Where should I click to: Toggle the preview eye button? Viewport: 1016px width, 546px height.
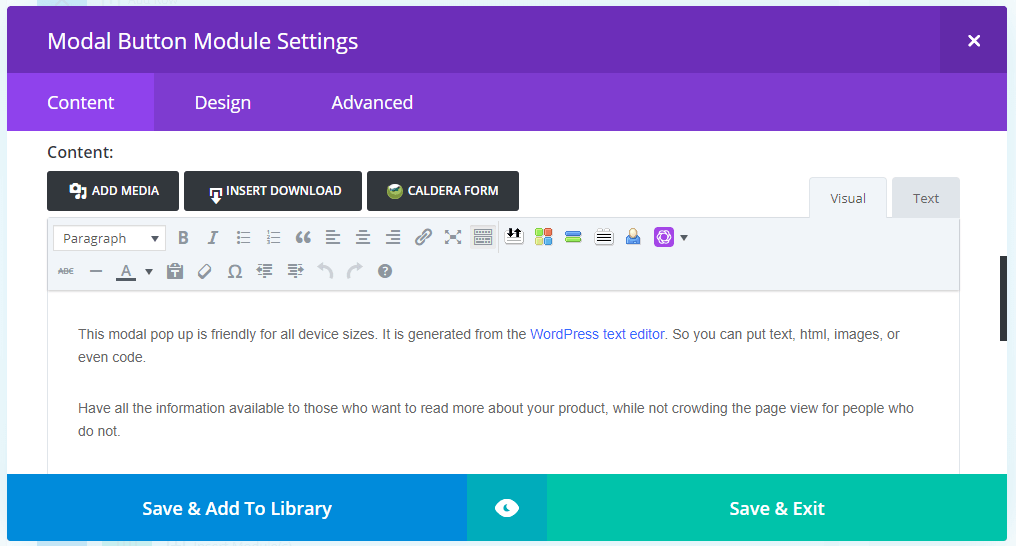click(507, 508)
